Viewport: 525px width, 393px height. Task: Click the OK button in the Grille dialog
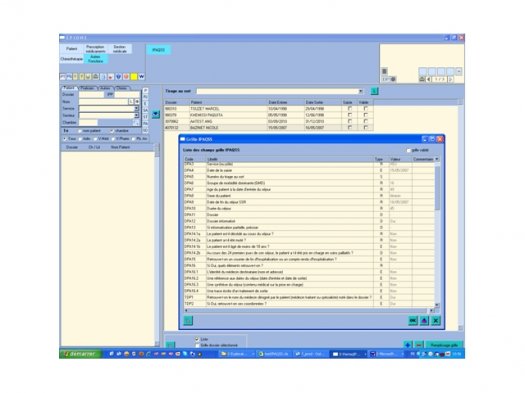pos(413,321)
